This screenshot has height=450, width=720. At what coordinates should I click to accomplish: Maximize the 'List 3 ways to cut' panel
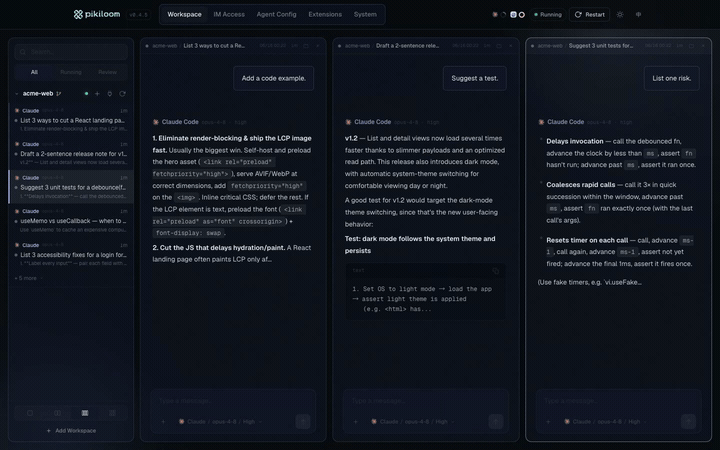coord(306,46)
